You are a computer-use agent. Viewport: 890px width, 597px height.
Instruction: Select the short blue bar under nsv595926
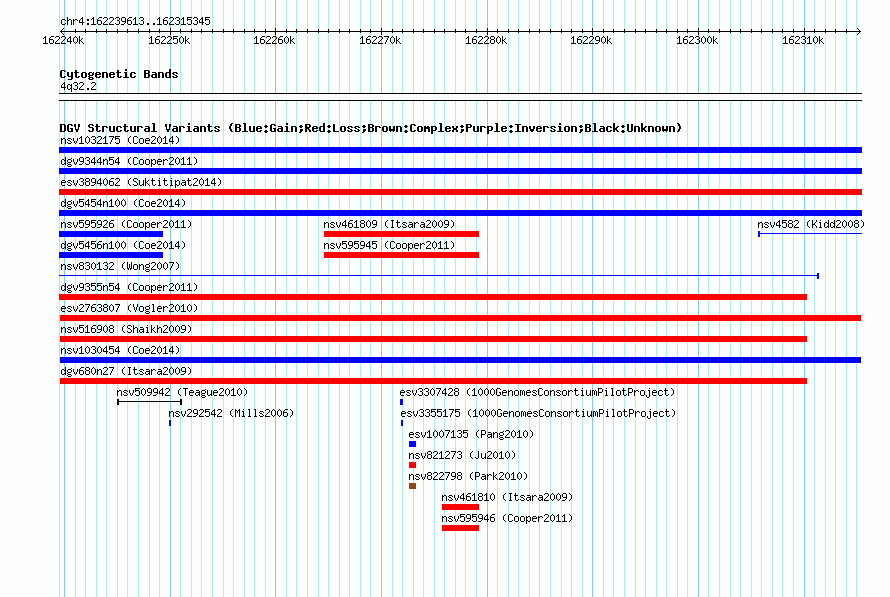(x=111, y=234)
